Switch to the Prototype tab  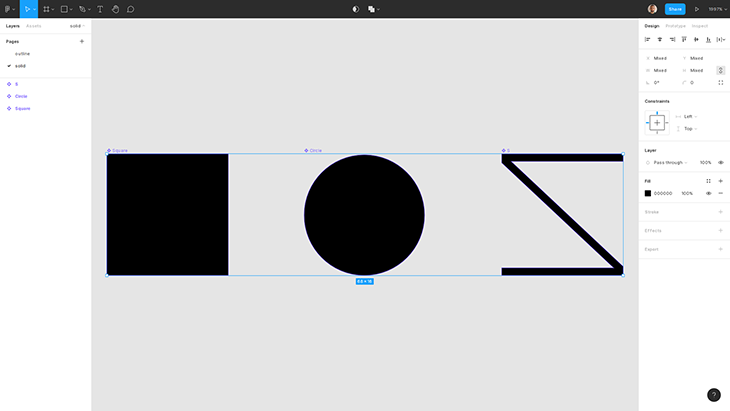point(676,26)
